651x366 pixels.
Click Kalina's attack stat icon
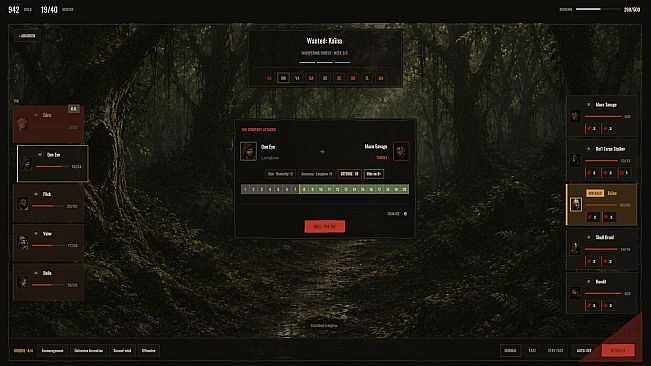click(x=590, y=217)
